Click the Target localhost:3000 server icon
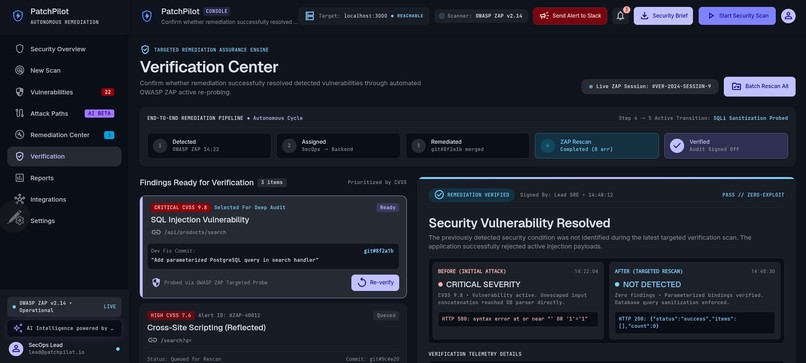Viewport: 806px width, 363px height. coord(309,16)
